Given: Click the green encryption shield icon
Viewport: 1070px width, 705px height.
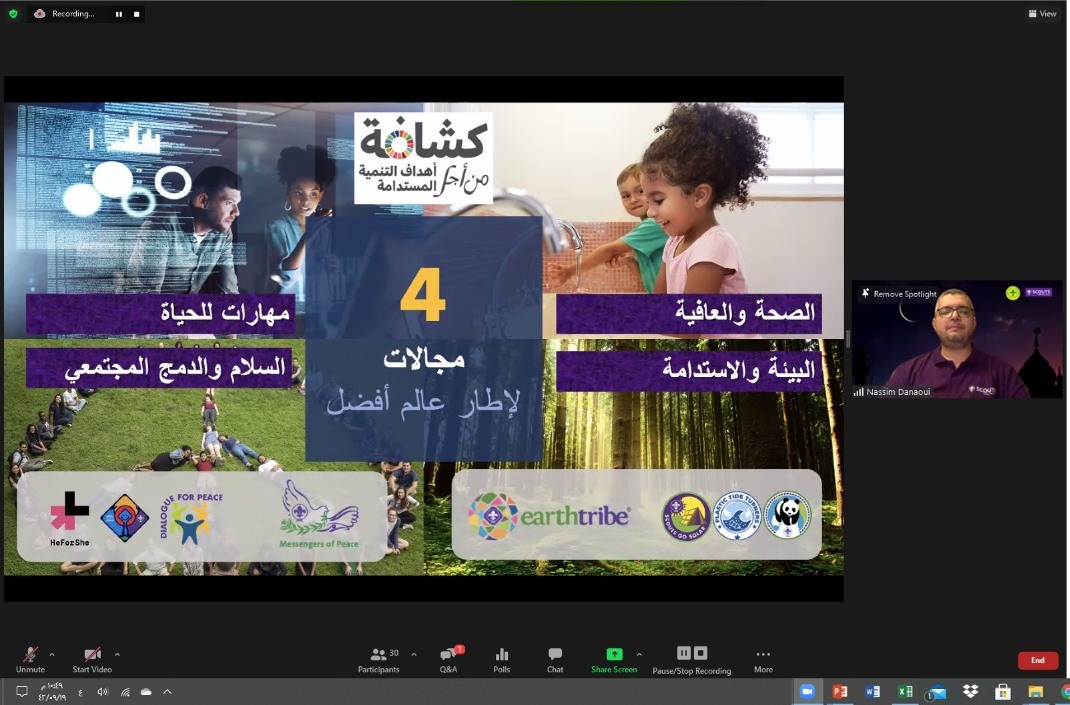Looking at the screenshot, I should pos(13,14).
